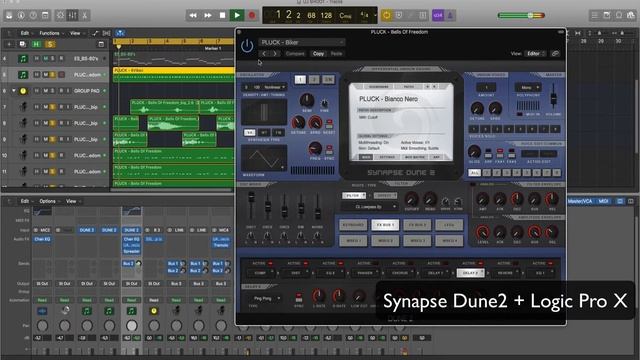Mute the ES_80-80's track

pos(46,59)
